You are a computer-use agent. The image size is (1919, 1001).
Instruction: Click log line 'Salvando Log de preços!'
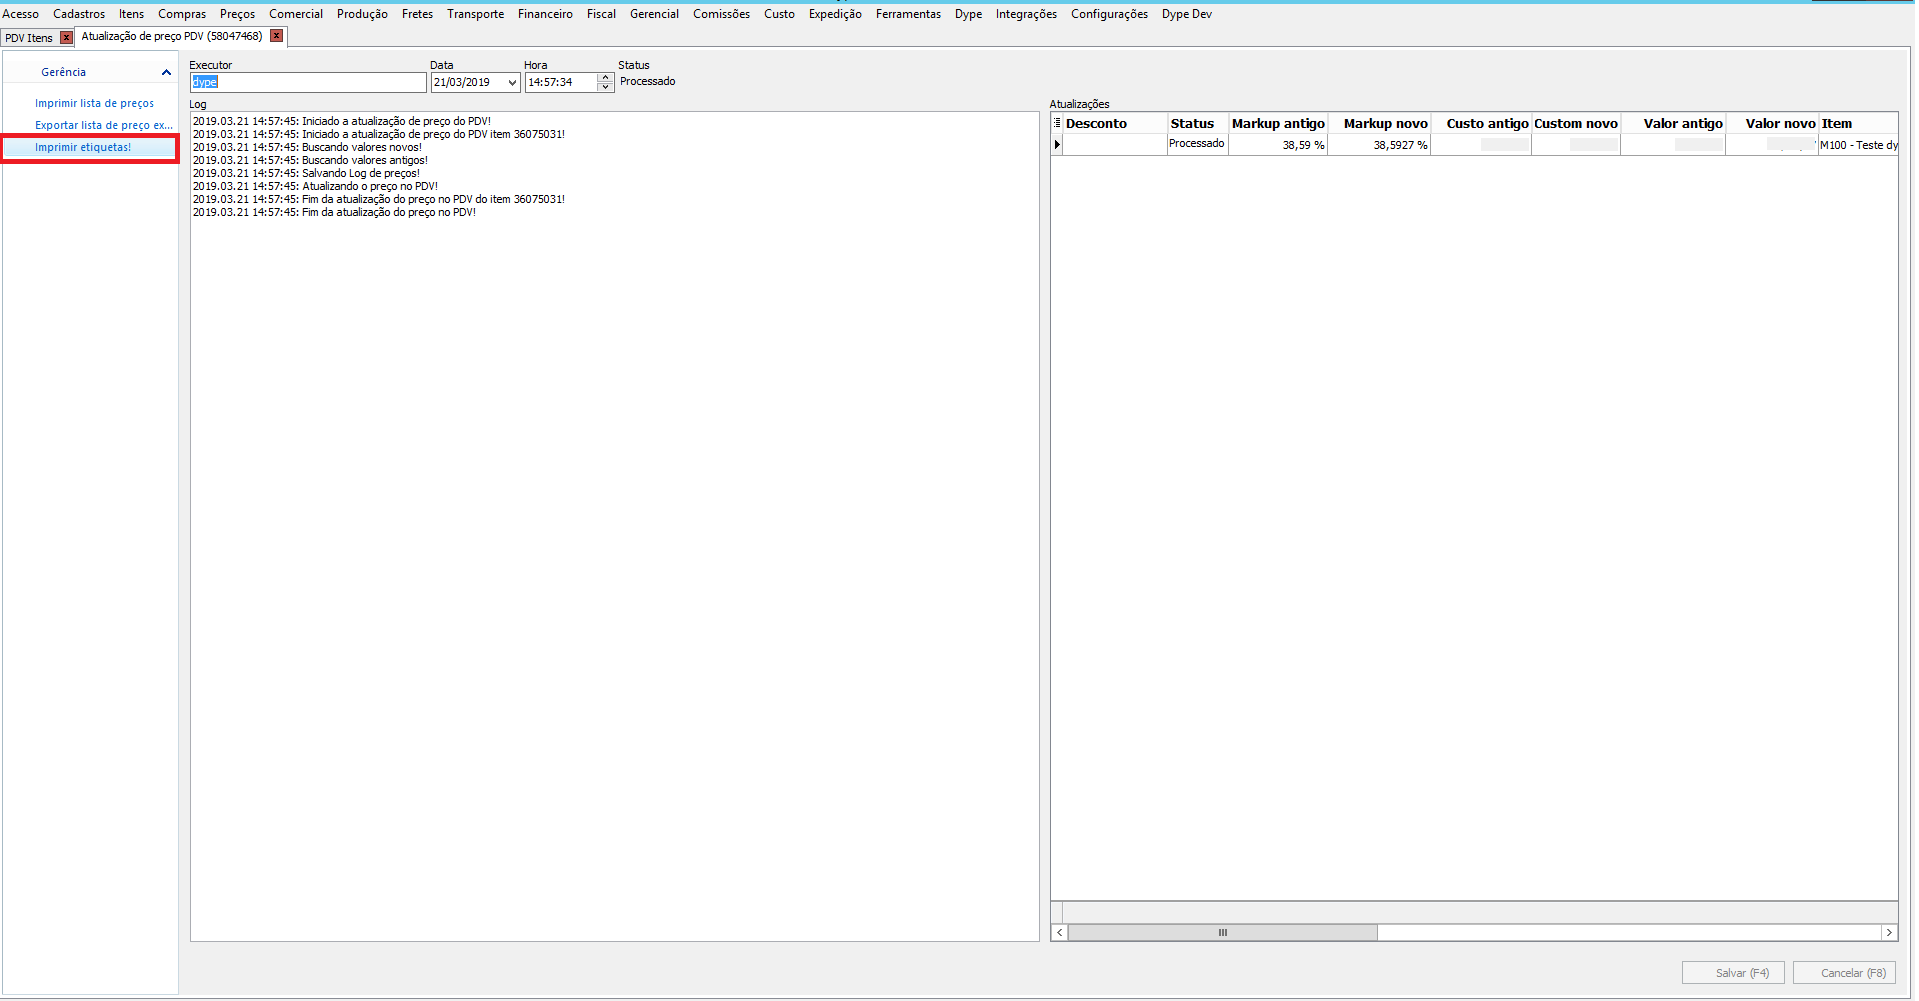click(x=306, y=173)
